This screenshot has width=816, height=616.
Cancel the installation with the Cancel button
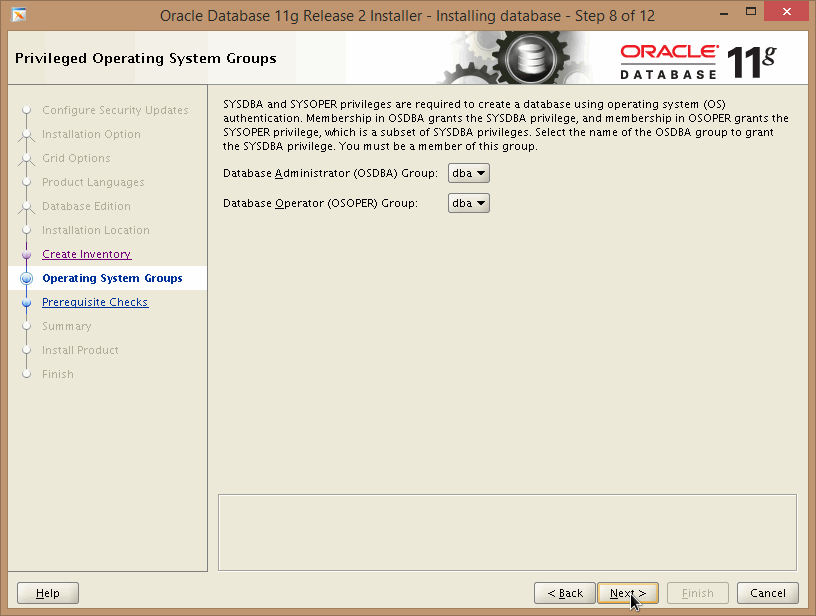[768, 593]
